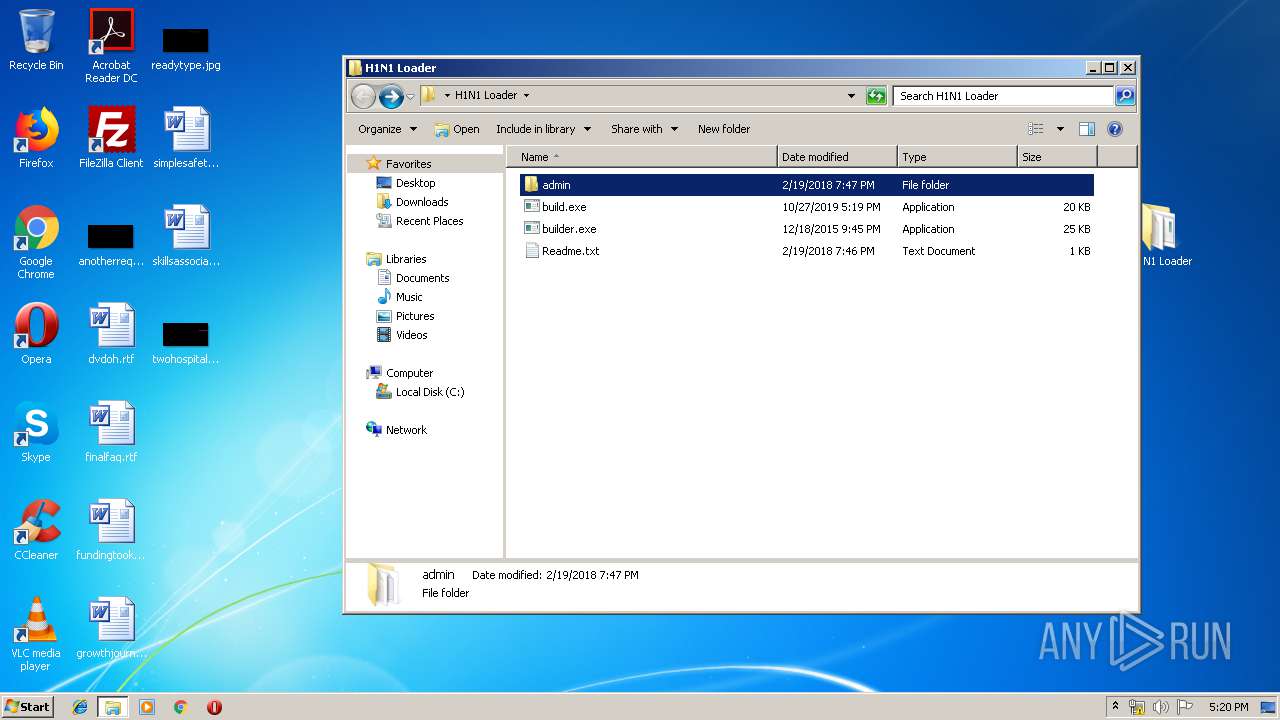The width and height of the screenshot is (1280, 720).
Task: Click the change view icon
Action: [x=1036, y=129]
